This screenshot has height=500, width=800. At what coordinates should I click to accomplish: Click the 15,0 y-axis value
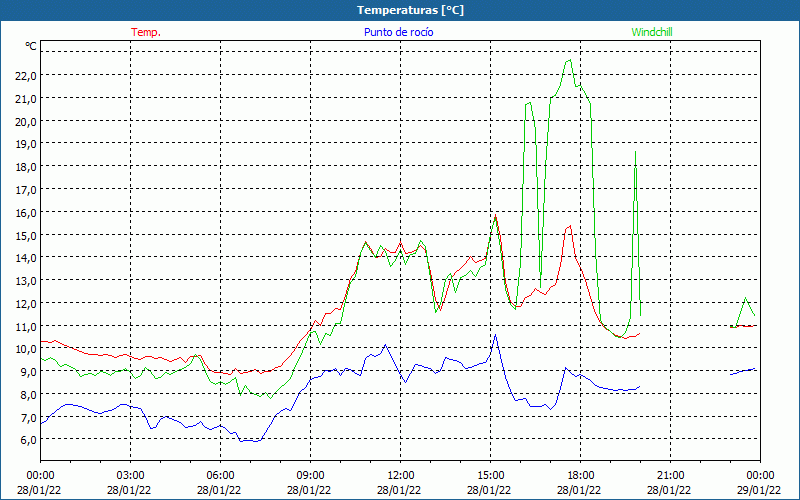[26, 235]
